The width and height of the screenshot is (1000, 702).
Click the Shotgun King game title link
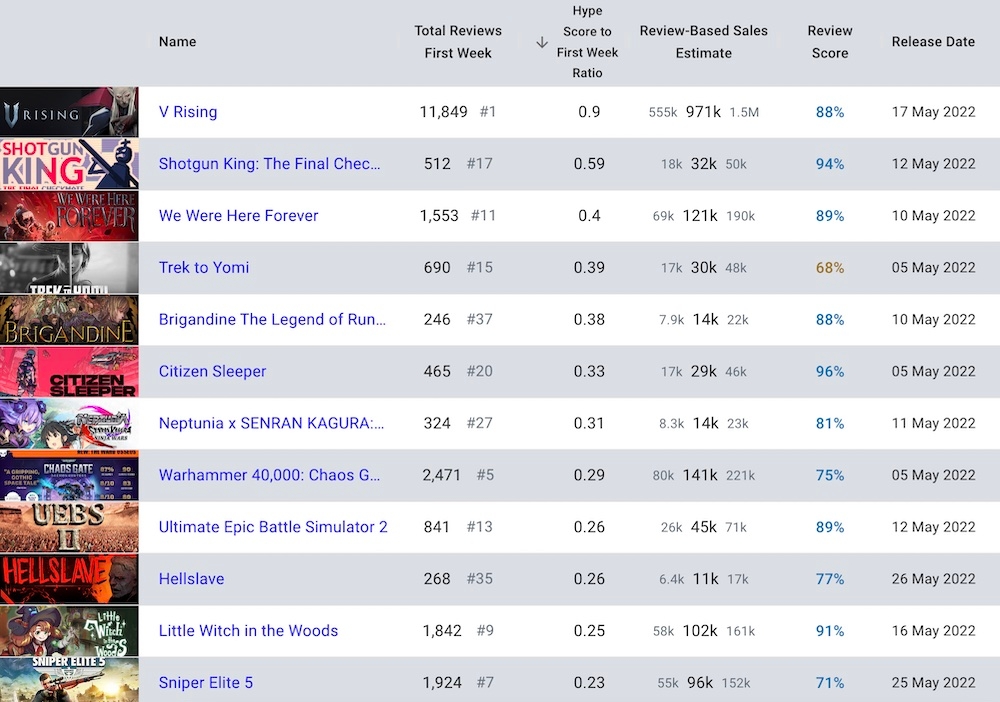[x=269, y=164]
